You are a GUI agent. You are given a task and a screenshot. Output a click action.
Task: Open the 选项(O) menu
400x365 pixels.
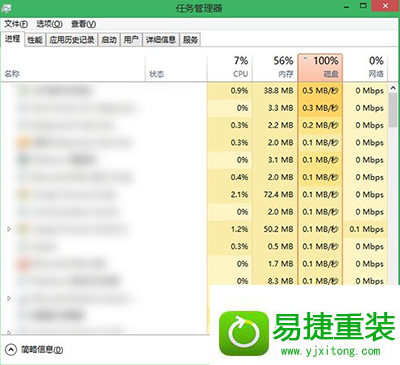click(x=49, y=24)
